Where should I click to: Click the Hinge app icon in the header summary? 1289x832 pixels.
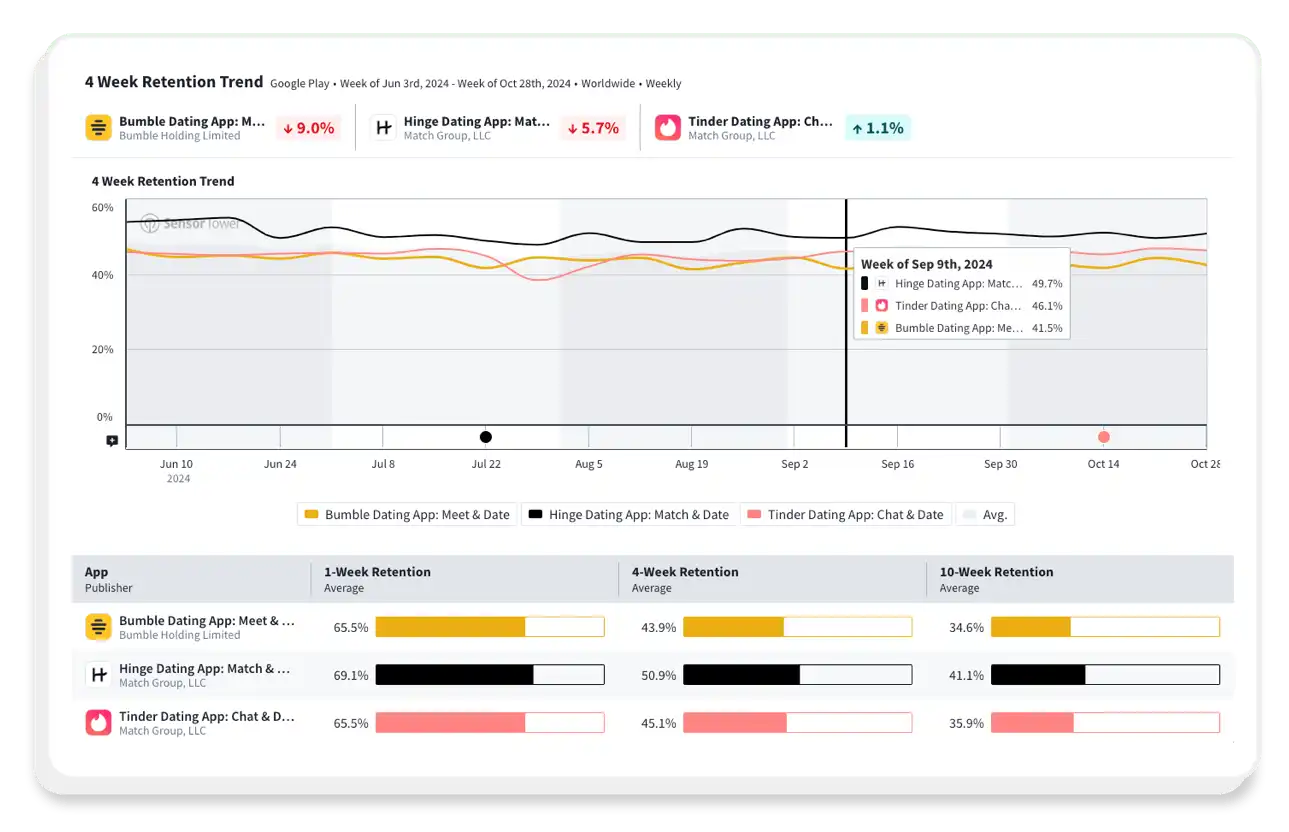[x=384, y=127]
